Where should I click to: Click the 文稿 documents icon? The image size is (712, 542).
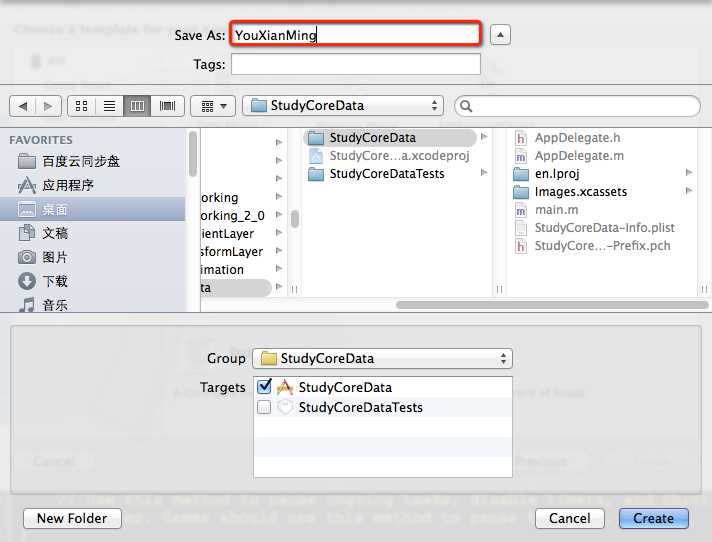[27, 233]
